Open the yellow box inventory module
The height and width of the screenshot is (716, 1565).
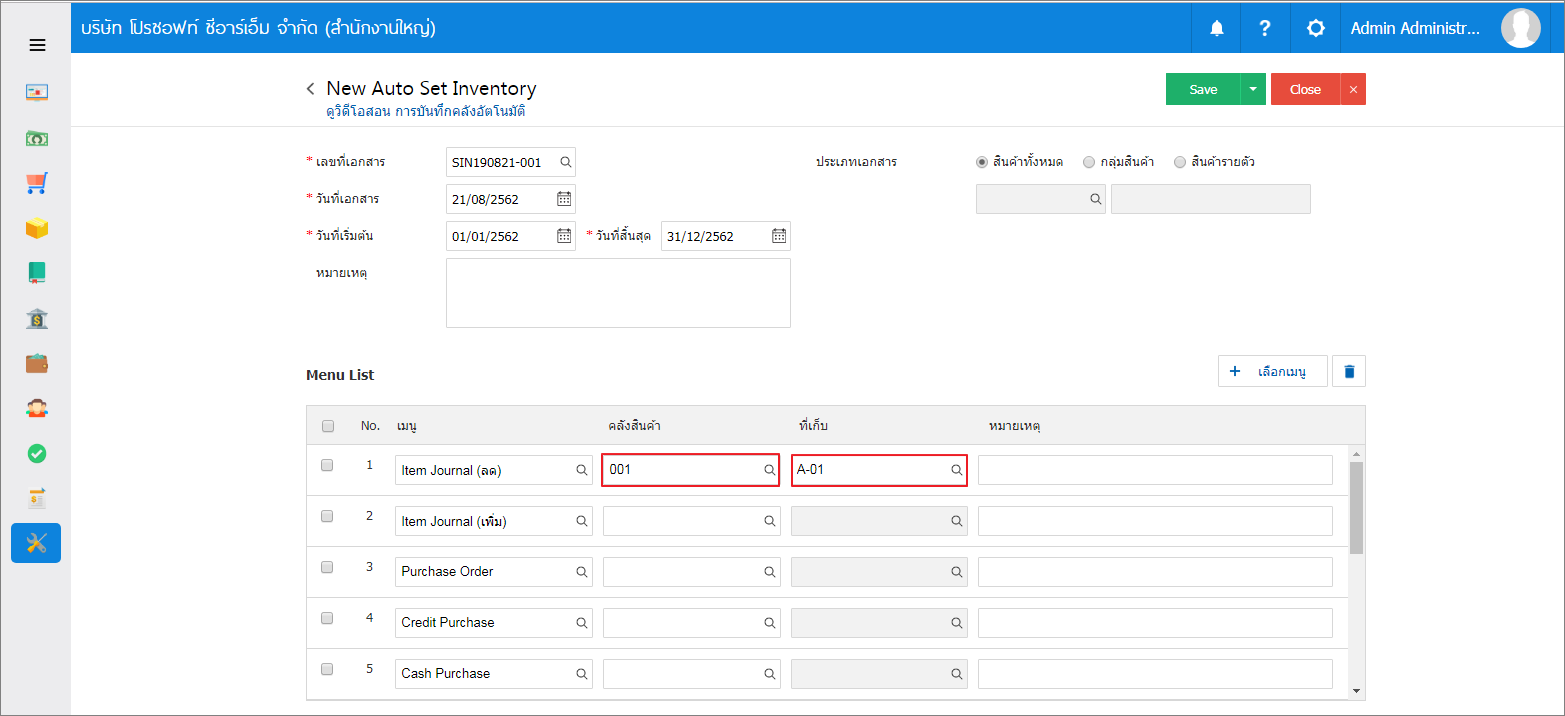[x=37, y=228]
